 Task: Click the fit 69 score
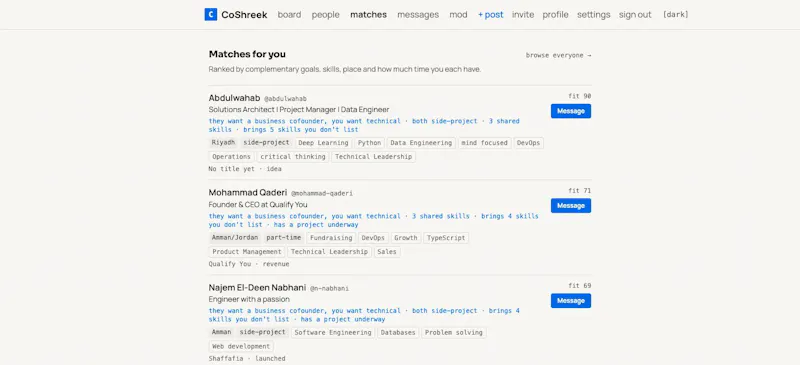[x=580, y=286]
